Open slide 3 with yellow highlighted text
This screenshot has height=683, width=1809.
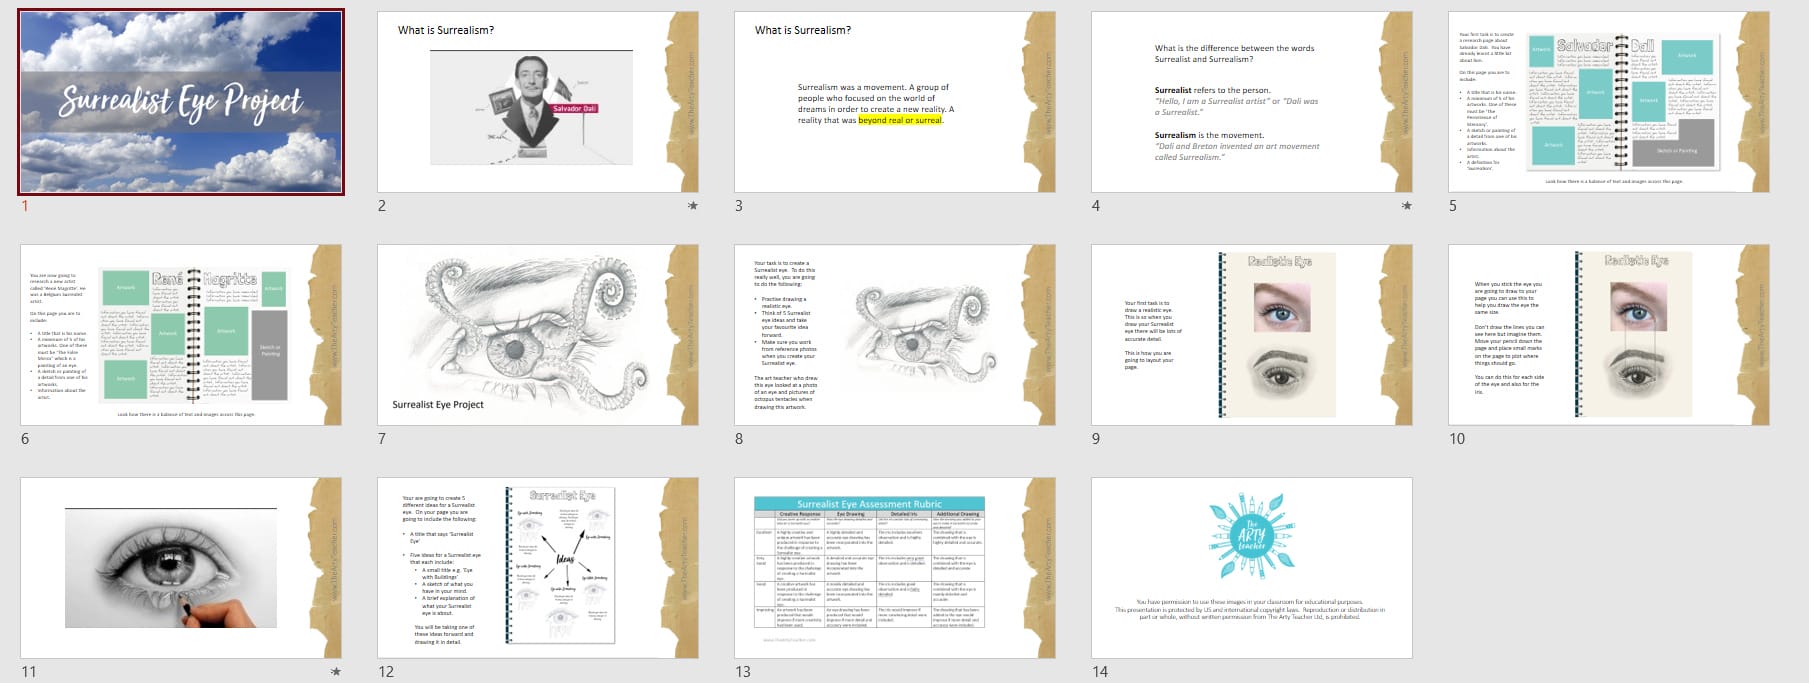pyautogui.click(x=894, y=102)
